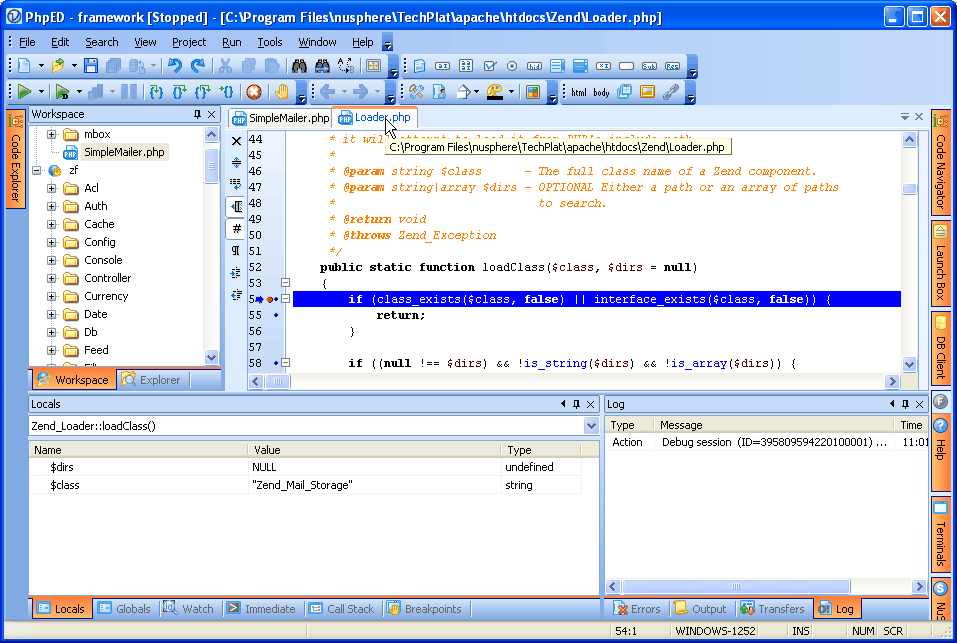Viewport: 957px width, 643px height.
Task: Open the Tools menu
Action: pyautogui.click(x=269, y=42)
